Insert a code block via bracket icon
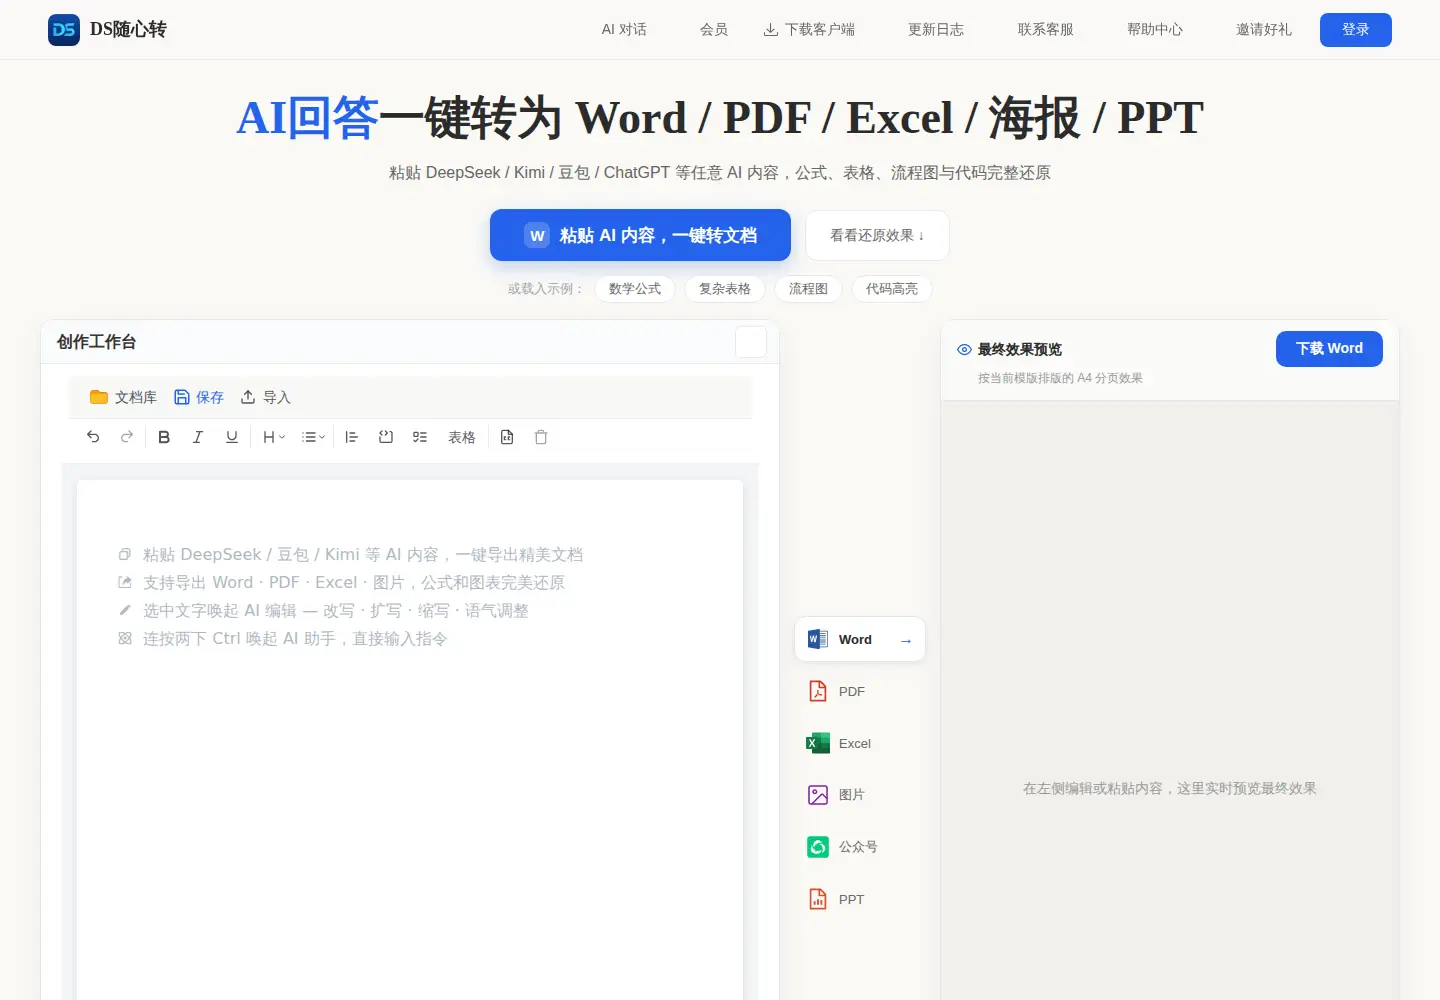 tap(386, 437)
